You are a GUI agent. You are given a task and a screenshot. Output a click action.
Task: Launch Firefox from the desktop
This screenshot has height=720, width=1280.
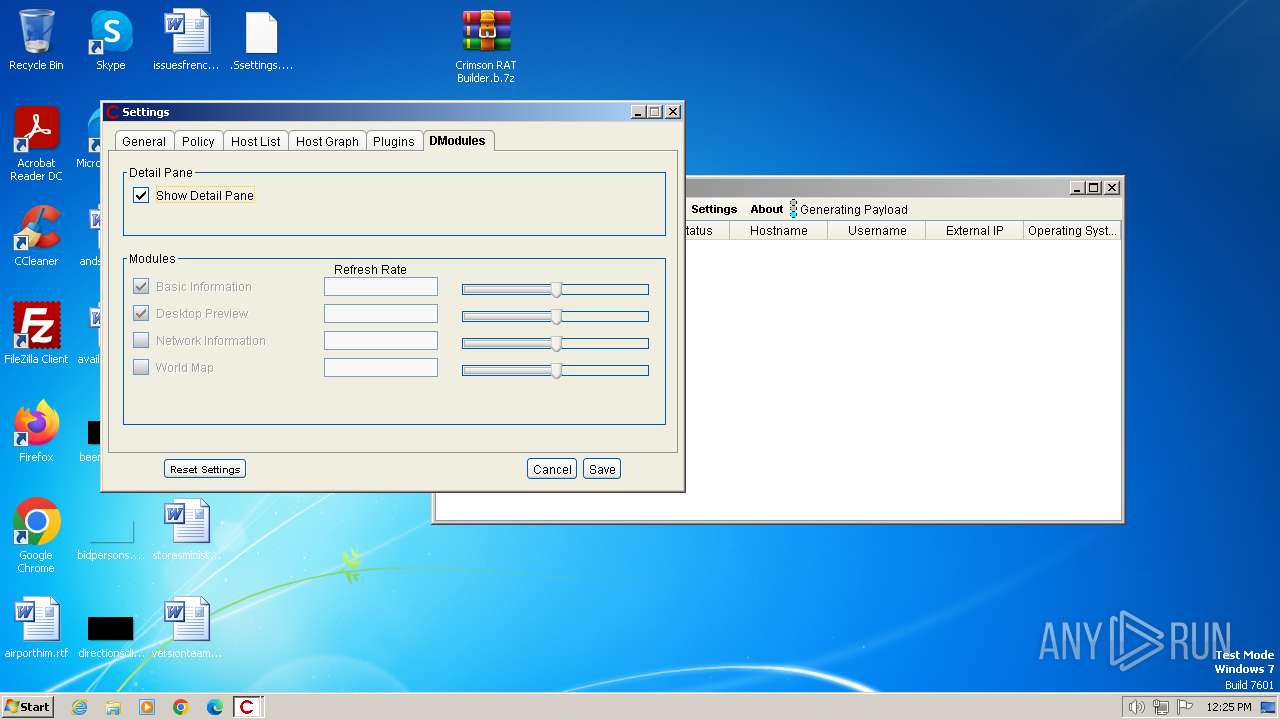(x=36, y=432)
